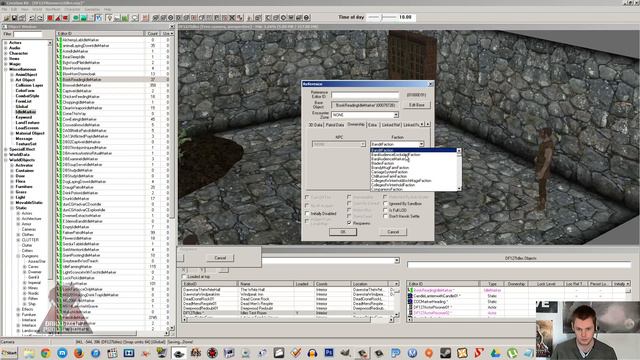Click the Edit Base button
The width and height of the screenshot is (640, 360).
coord(417,105)
